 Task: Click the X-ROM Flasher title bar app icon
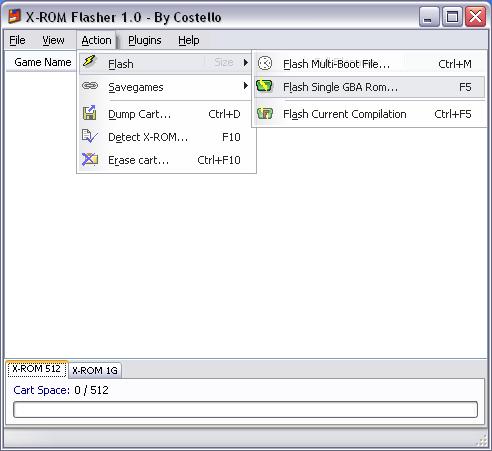click(x=15, y=16)
